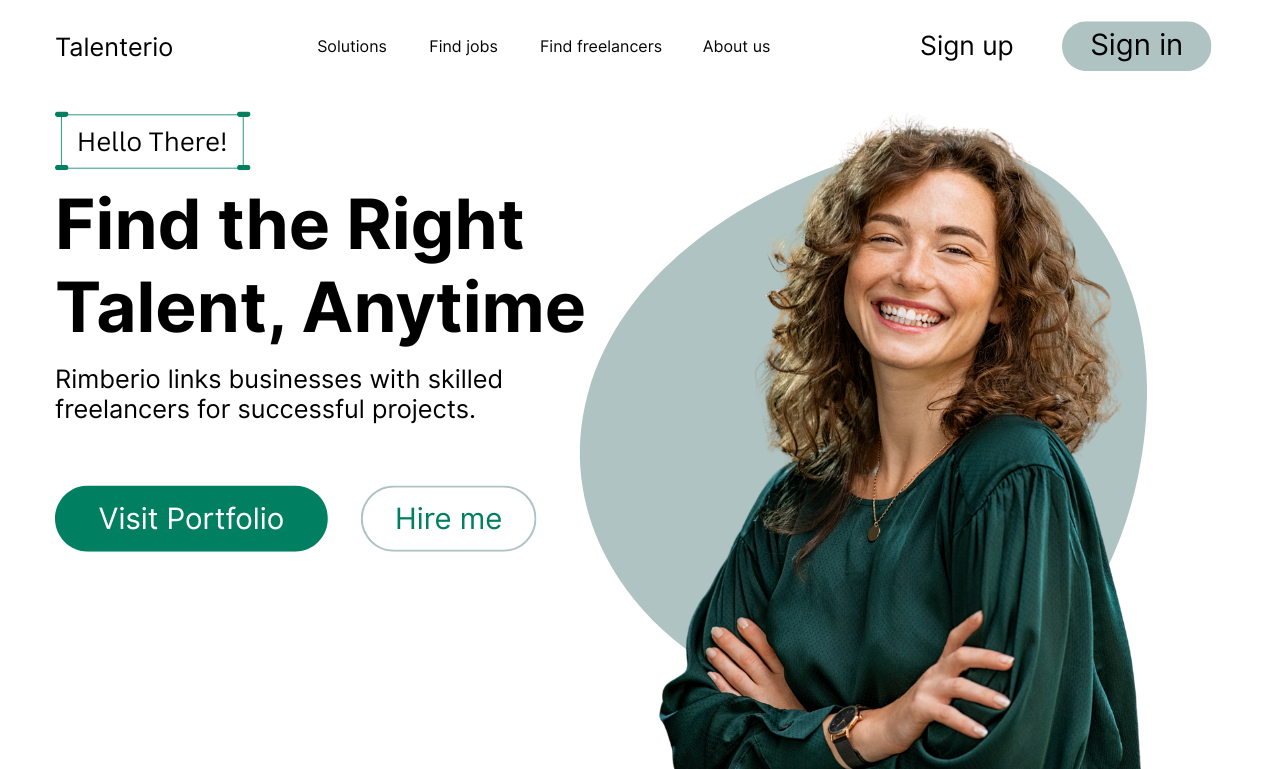
Task: Click the Hire me button
Action: [x=448, y=518]
